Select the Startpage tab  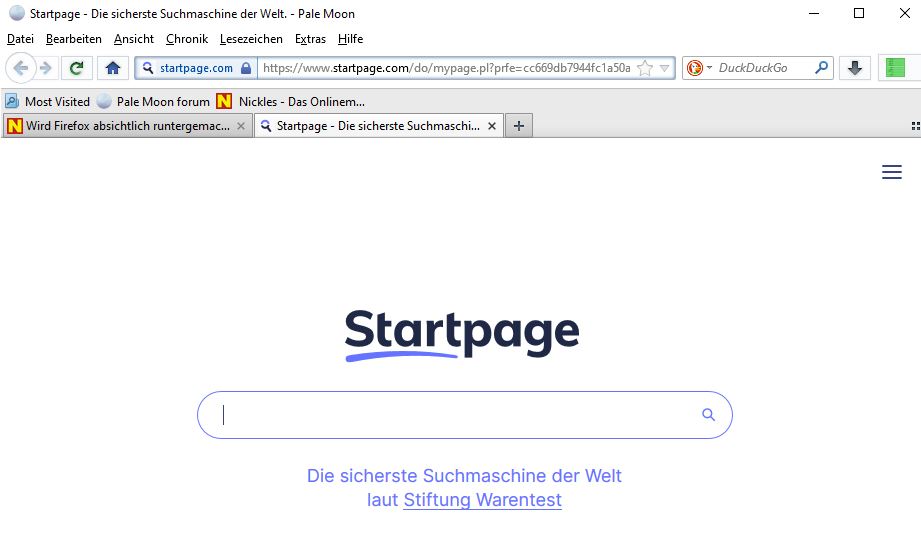click(379, 126)
